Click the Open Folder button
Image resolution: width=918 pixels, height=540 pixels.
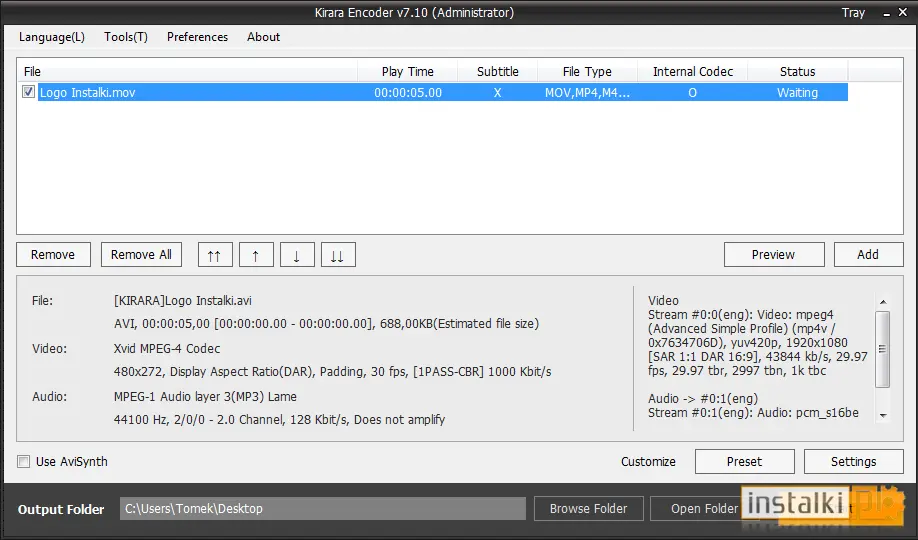704,508
